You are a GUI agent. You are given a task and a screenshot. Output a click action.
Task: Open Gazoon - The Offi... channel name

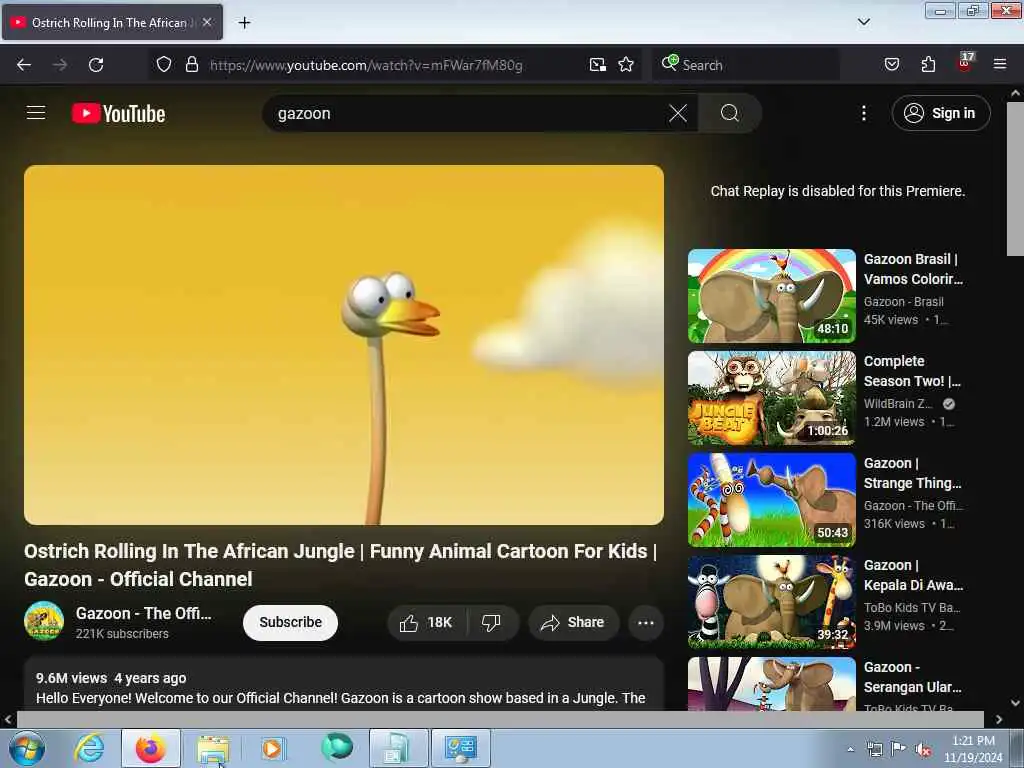[144, 613]
